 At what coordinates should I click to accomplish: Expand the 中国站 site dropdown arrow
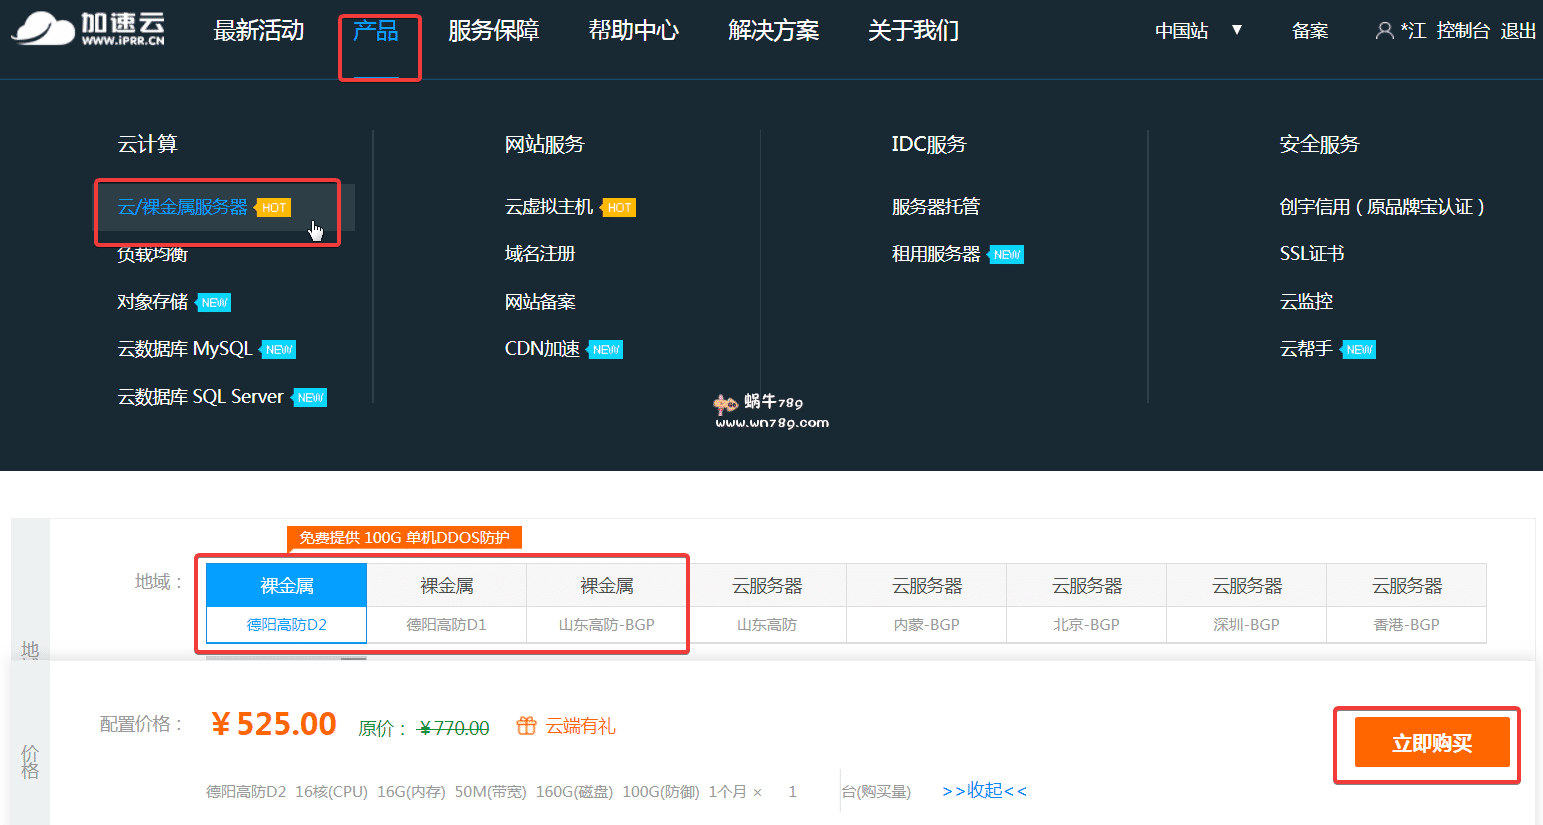(1237, 30)
